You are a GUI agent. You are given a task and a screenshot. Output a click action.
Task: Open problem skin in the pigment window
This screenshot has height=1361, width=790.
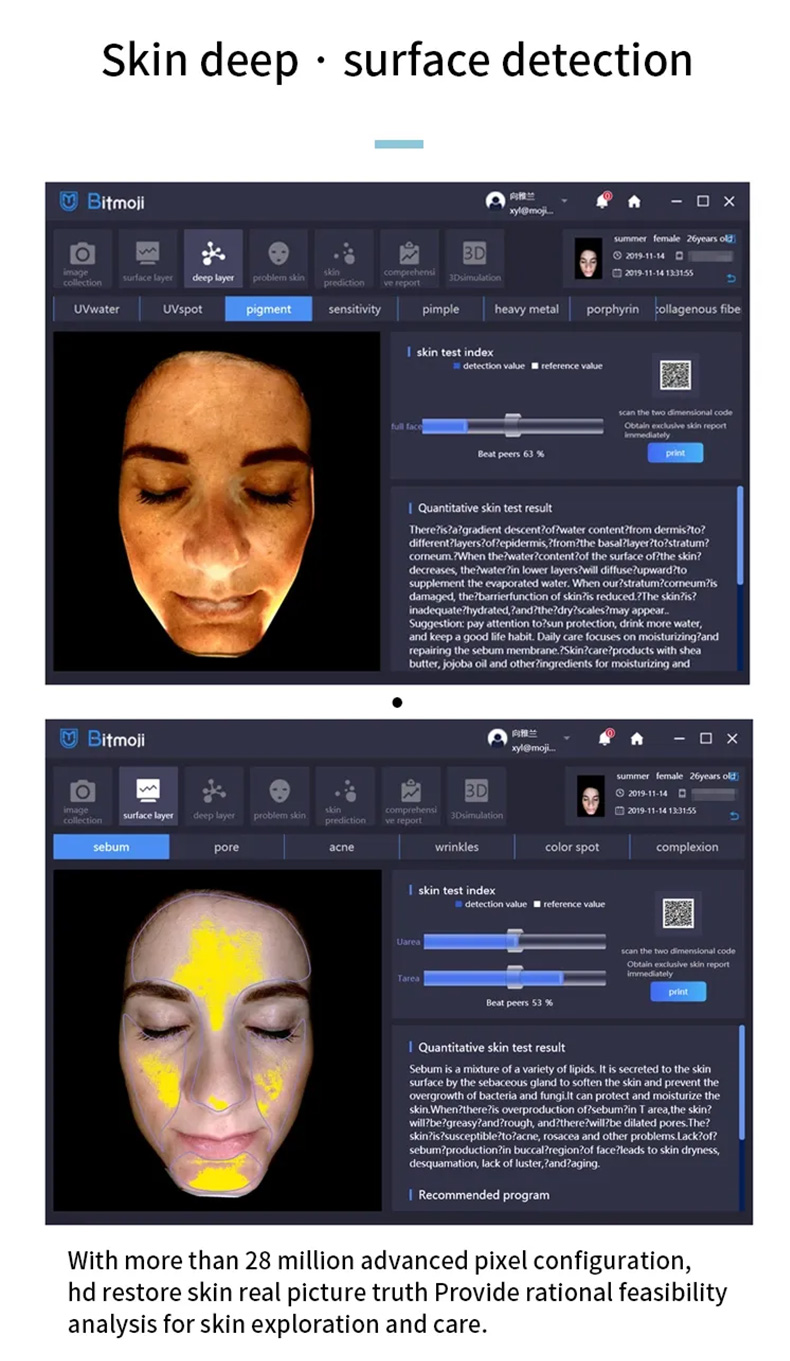[279, 261]
